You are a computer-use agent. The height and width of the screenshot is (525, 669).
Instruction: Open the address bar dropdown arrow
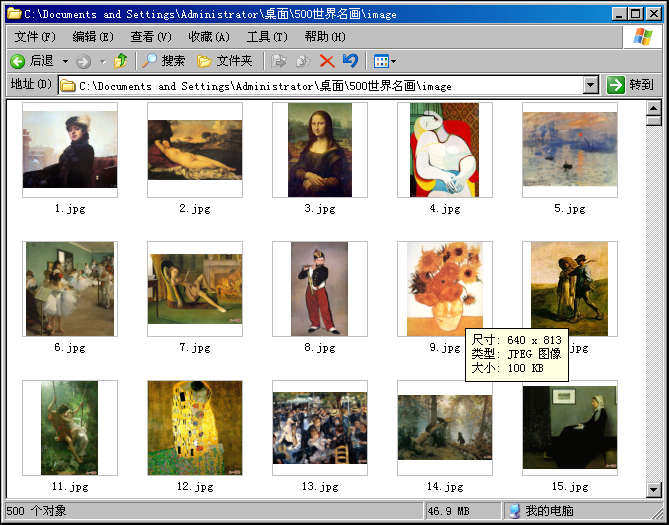click(590, 85)
